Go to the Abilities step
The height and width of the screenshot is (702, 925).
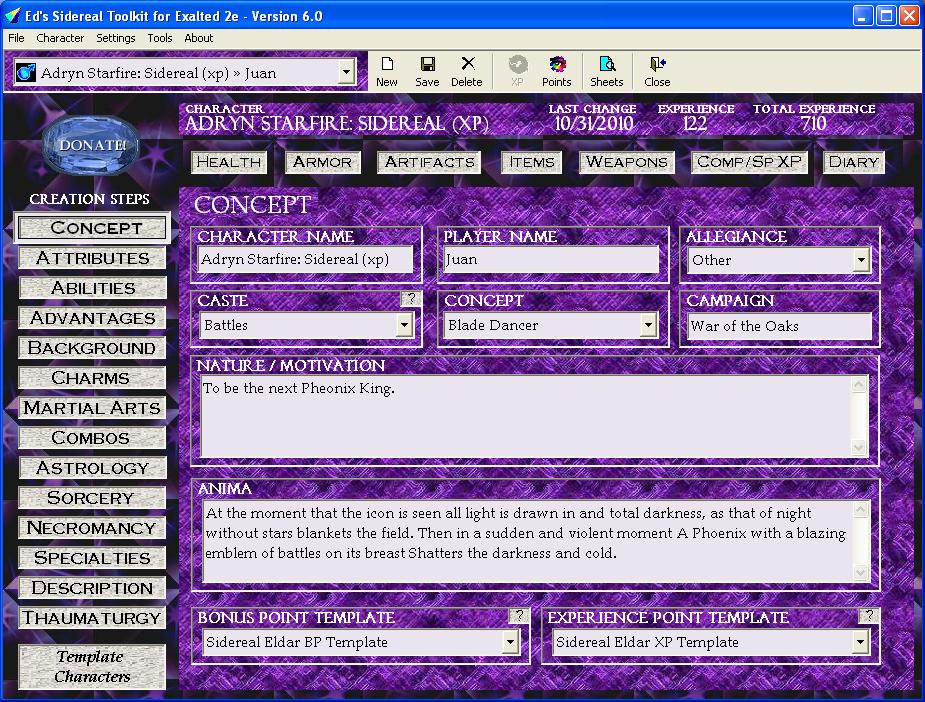click(x=92, y=288)
